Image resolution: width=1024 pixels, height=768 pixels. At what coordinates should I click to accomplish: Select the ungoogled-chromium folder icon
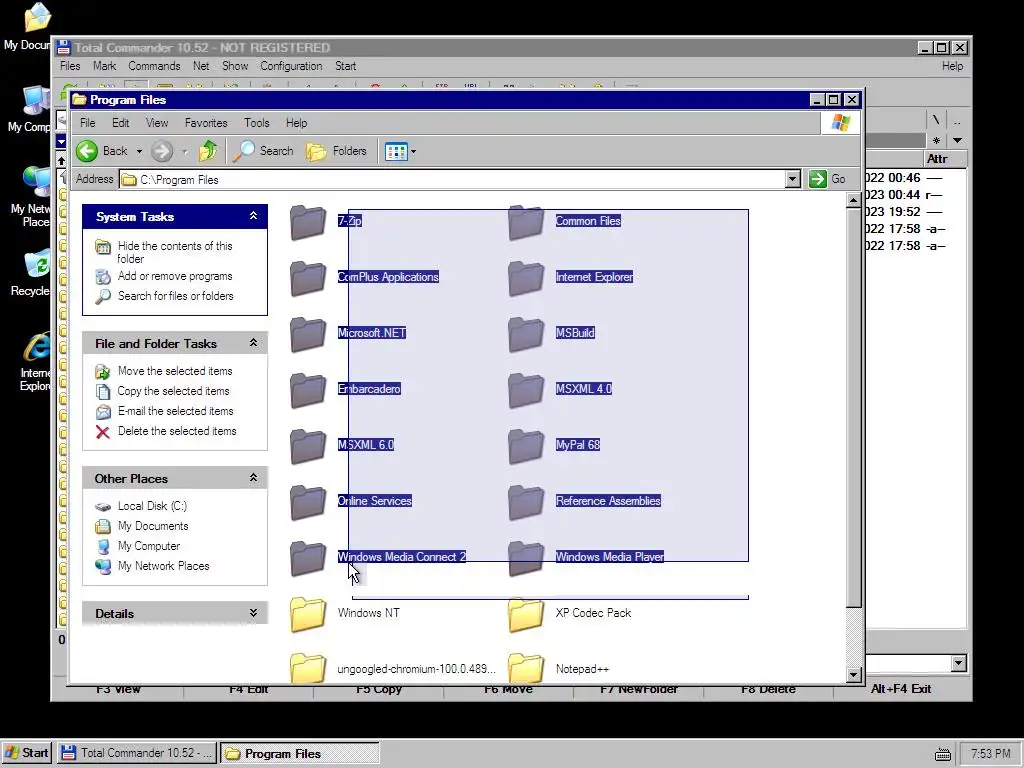click(308, 669)
